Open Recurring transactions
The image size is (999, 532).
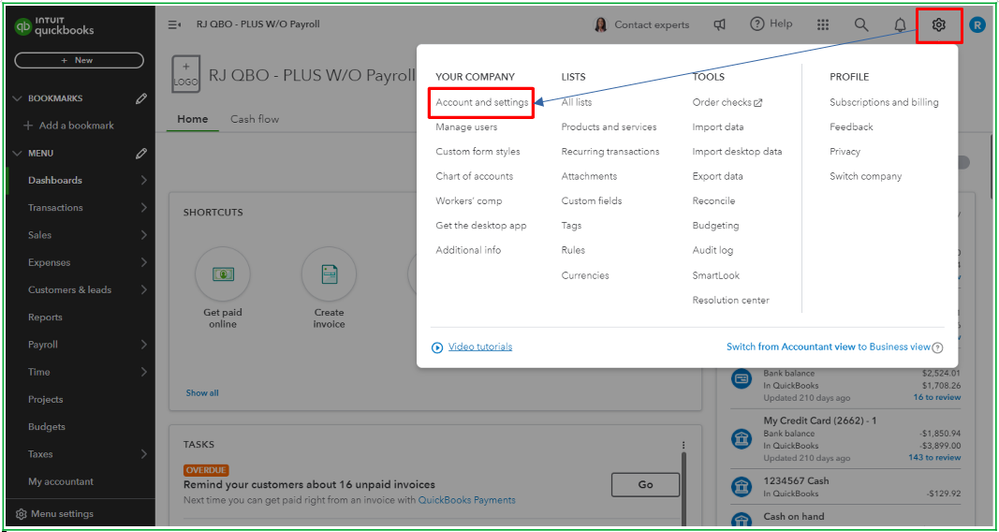pos(610,152)
